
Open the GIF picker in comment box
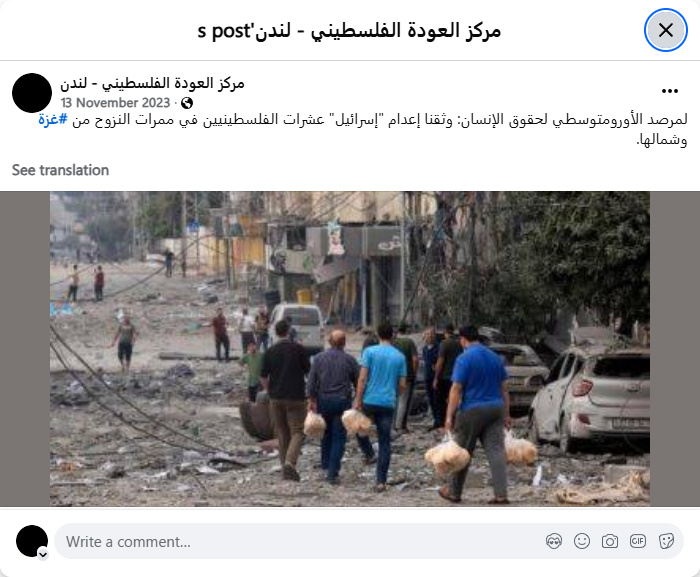638,541
